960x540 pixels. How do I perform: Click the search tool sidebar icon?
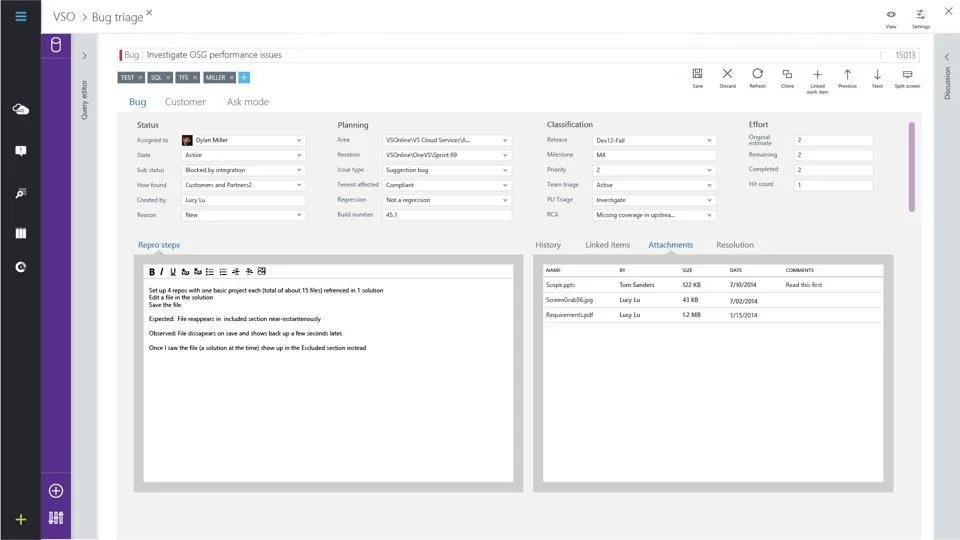click(x=21, y=193)
